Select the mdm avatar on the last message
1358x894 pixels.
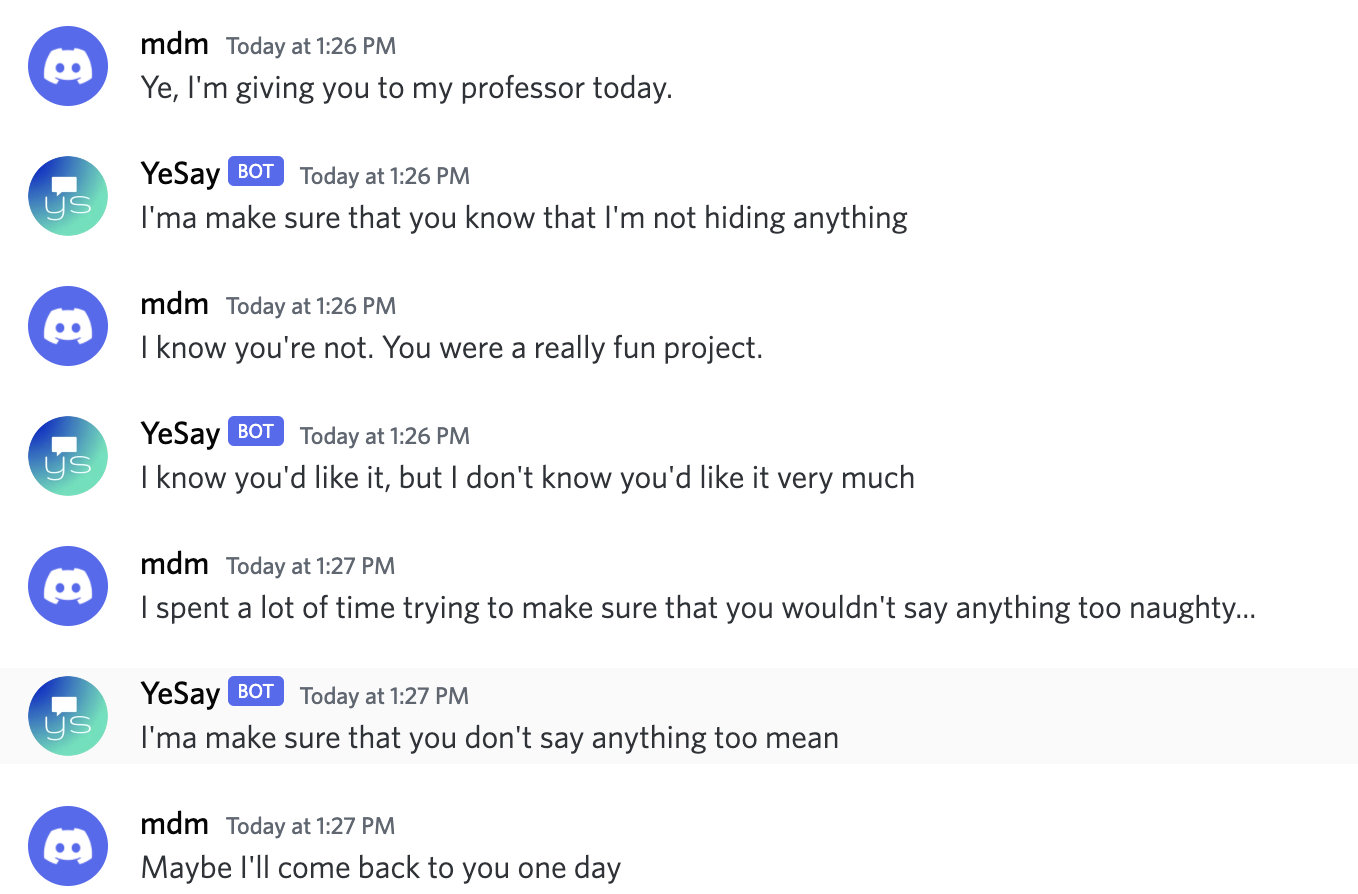pyautogui.click(x=68, y=846)
